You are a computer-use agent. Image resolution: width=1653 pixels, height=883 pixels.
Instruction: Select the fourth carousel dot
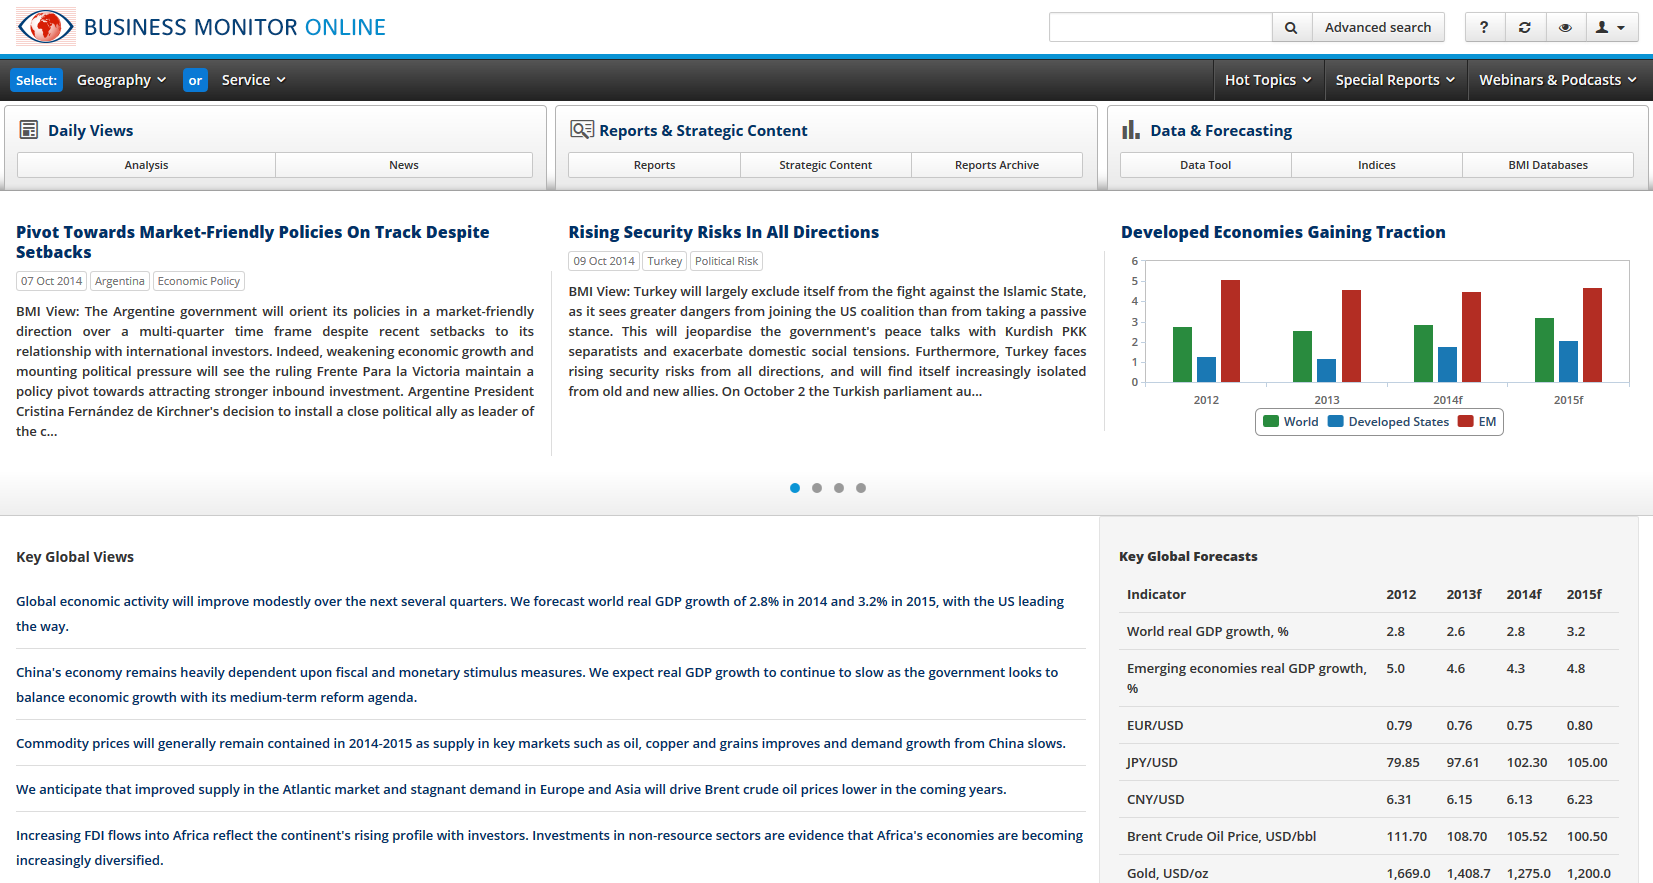[861, 488]
